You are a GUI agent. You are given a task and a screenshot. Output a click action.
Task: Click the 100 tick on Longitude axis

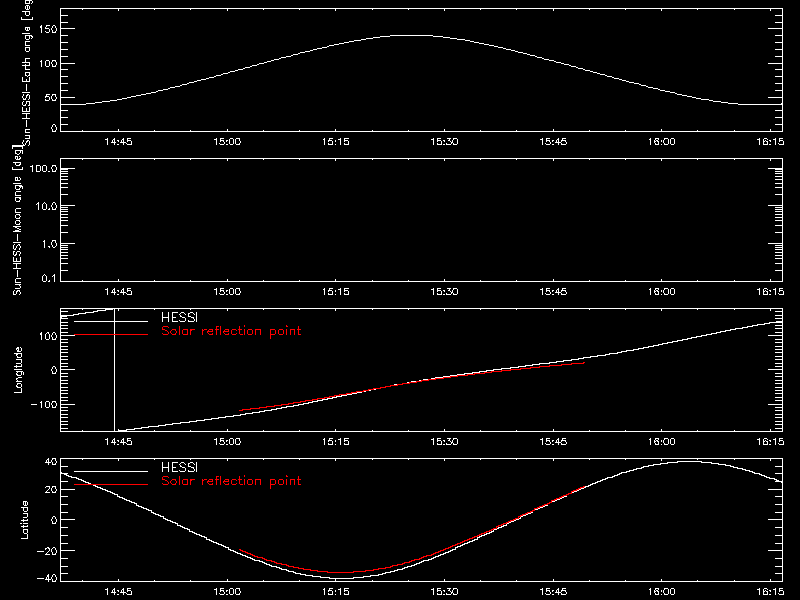coord(47,336)
